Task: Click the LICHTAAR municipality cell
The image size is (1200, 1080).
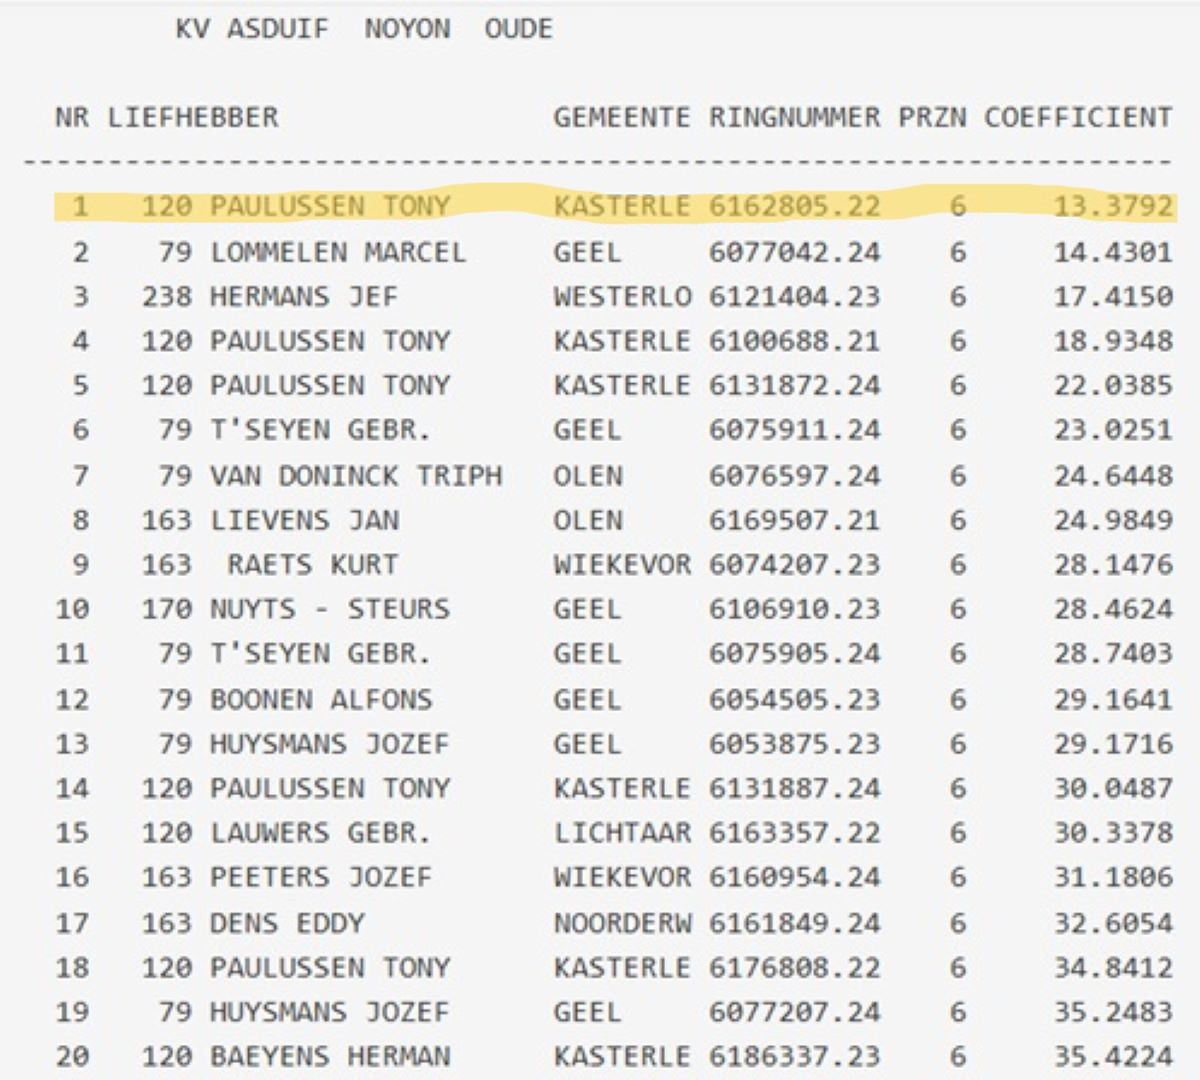Action: tap(621, 833)
